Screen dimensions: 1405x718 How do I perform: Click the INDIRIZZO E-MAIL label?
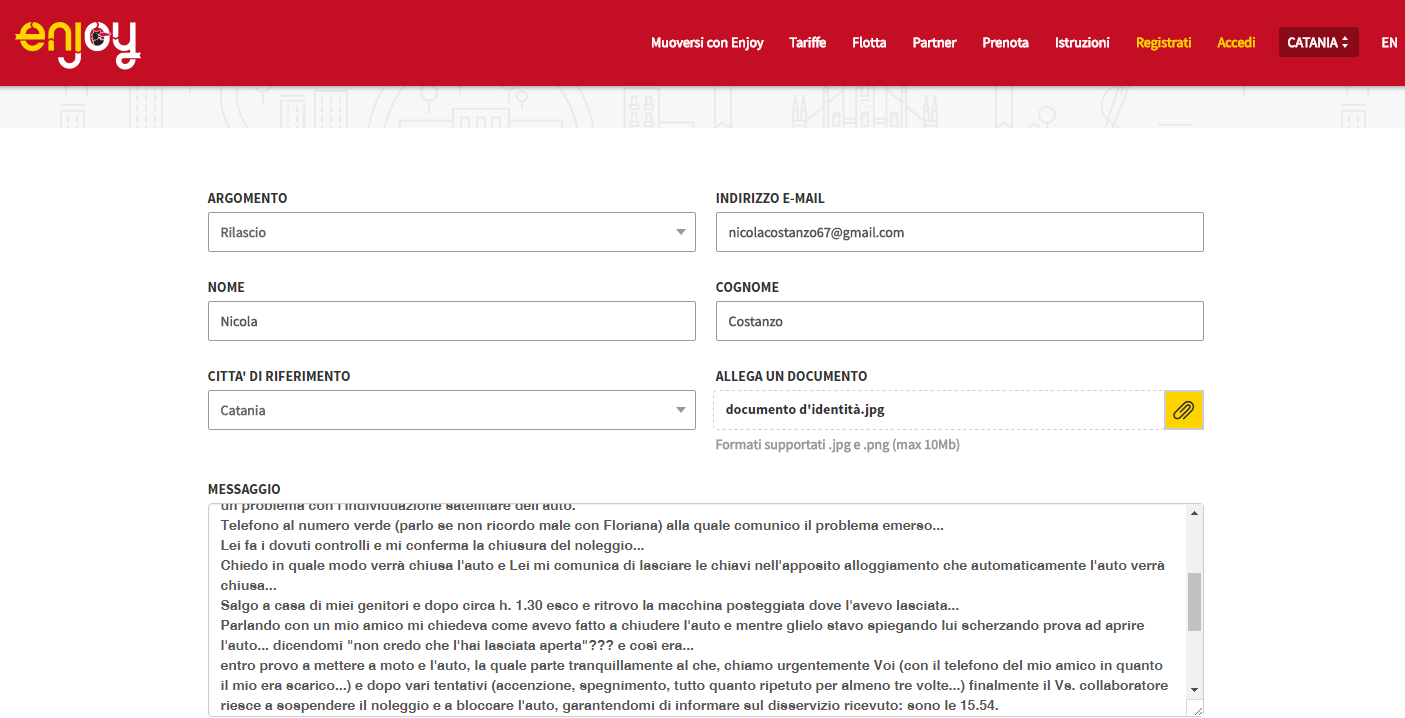(x=770, y=198)
